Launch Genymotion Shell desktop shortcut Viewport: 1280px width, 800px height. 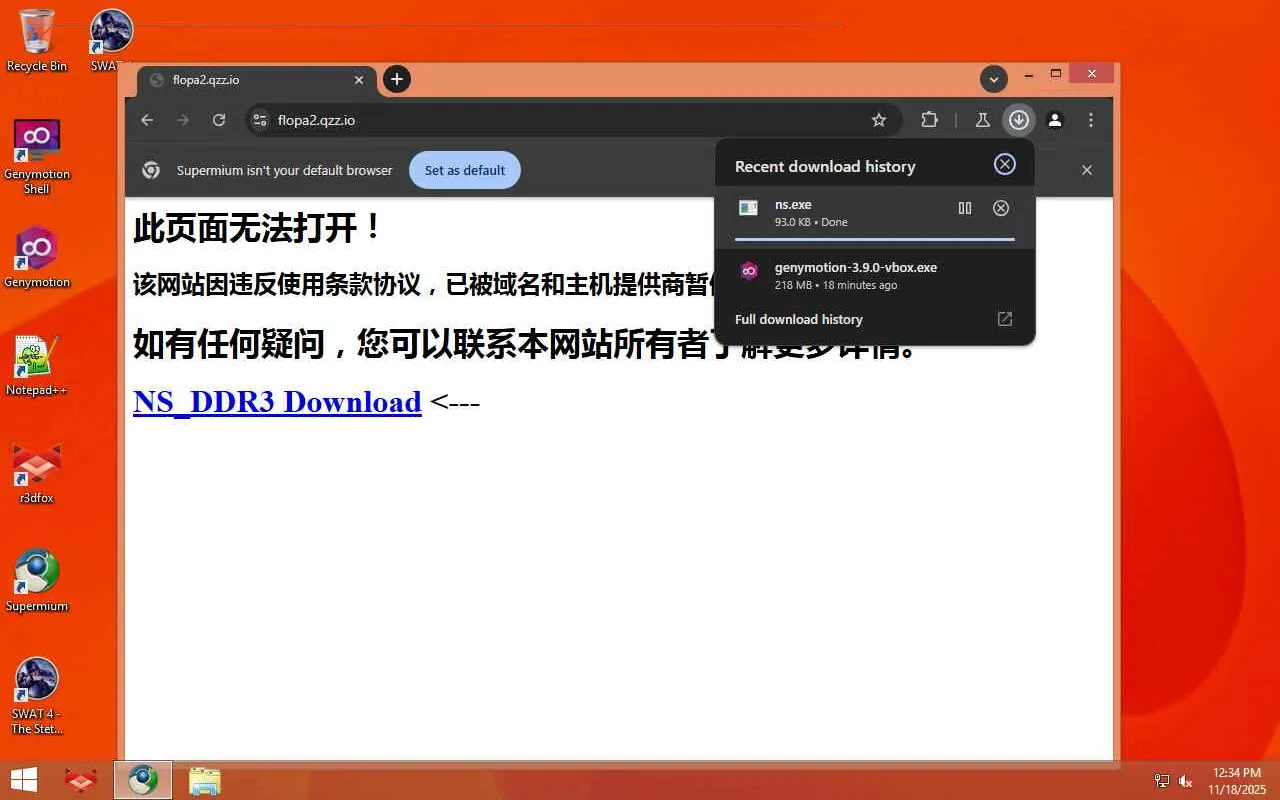(37, 157)
